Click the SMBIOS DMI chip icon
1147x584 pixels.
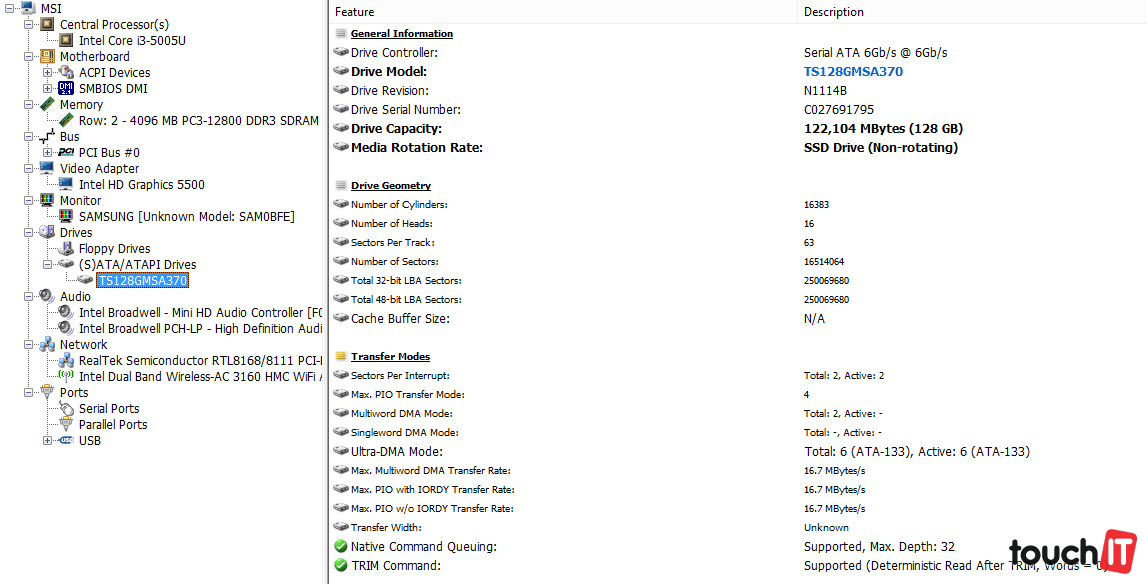point(66,89)
